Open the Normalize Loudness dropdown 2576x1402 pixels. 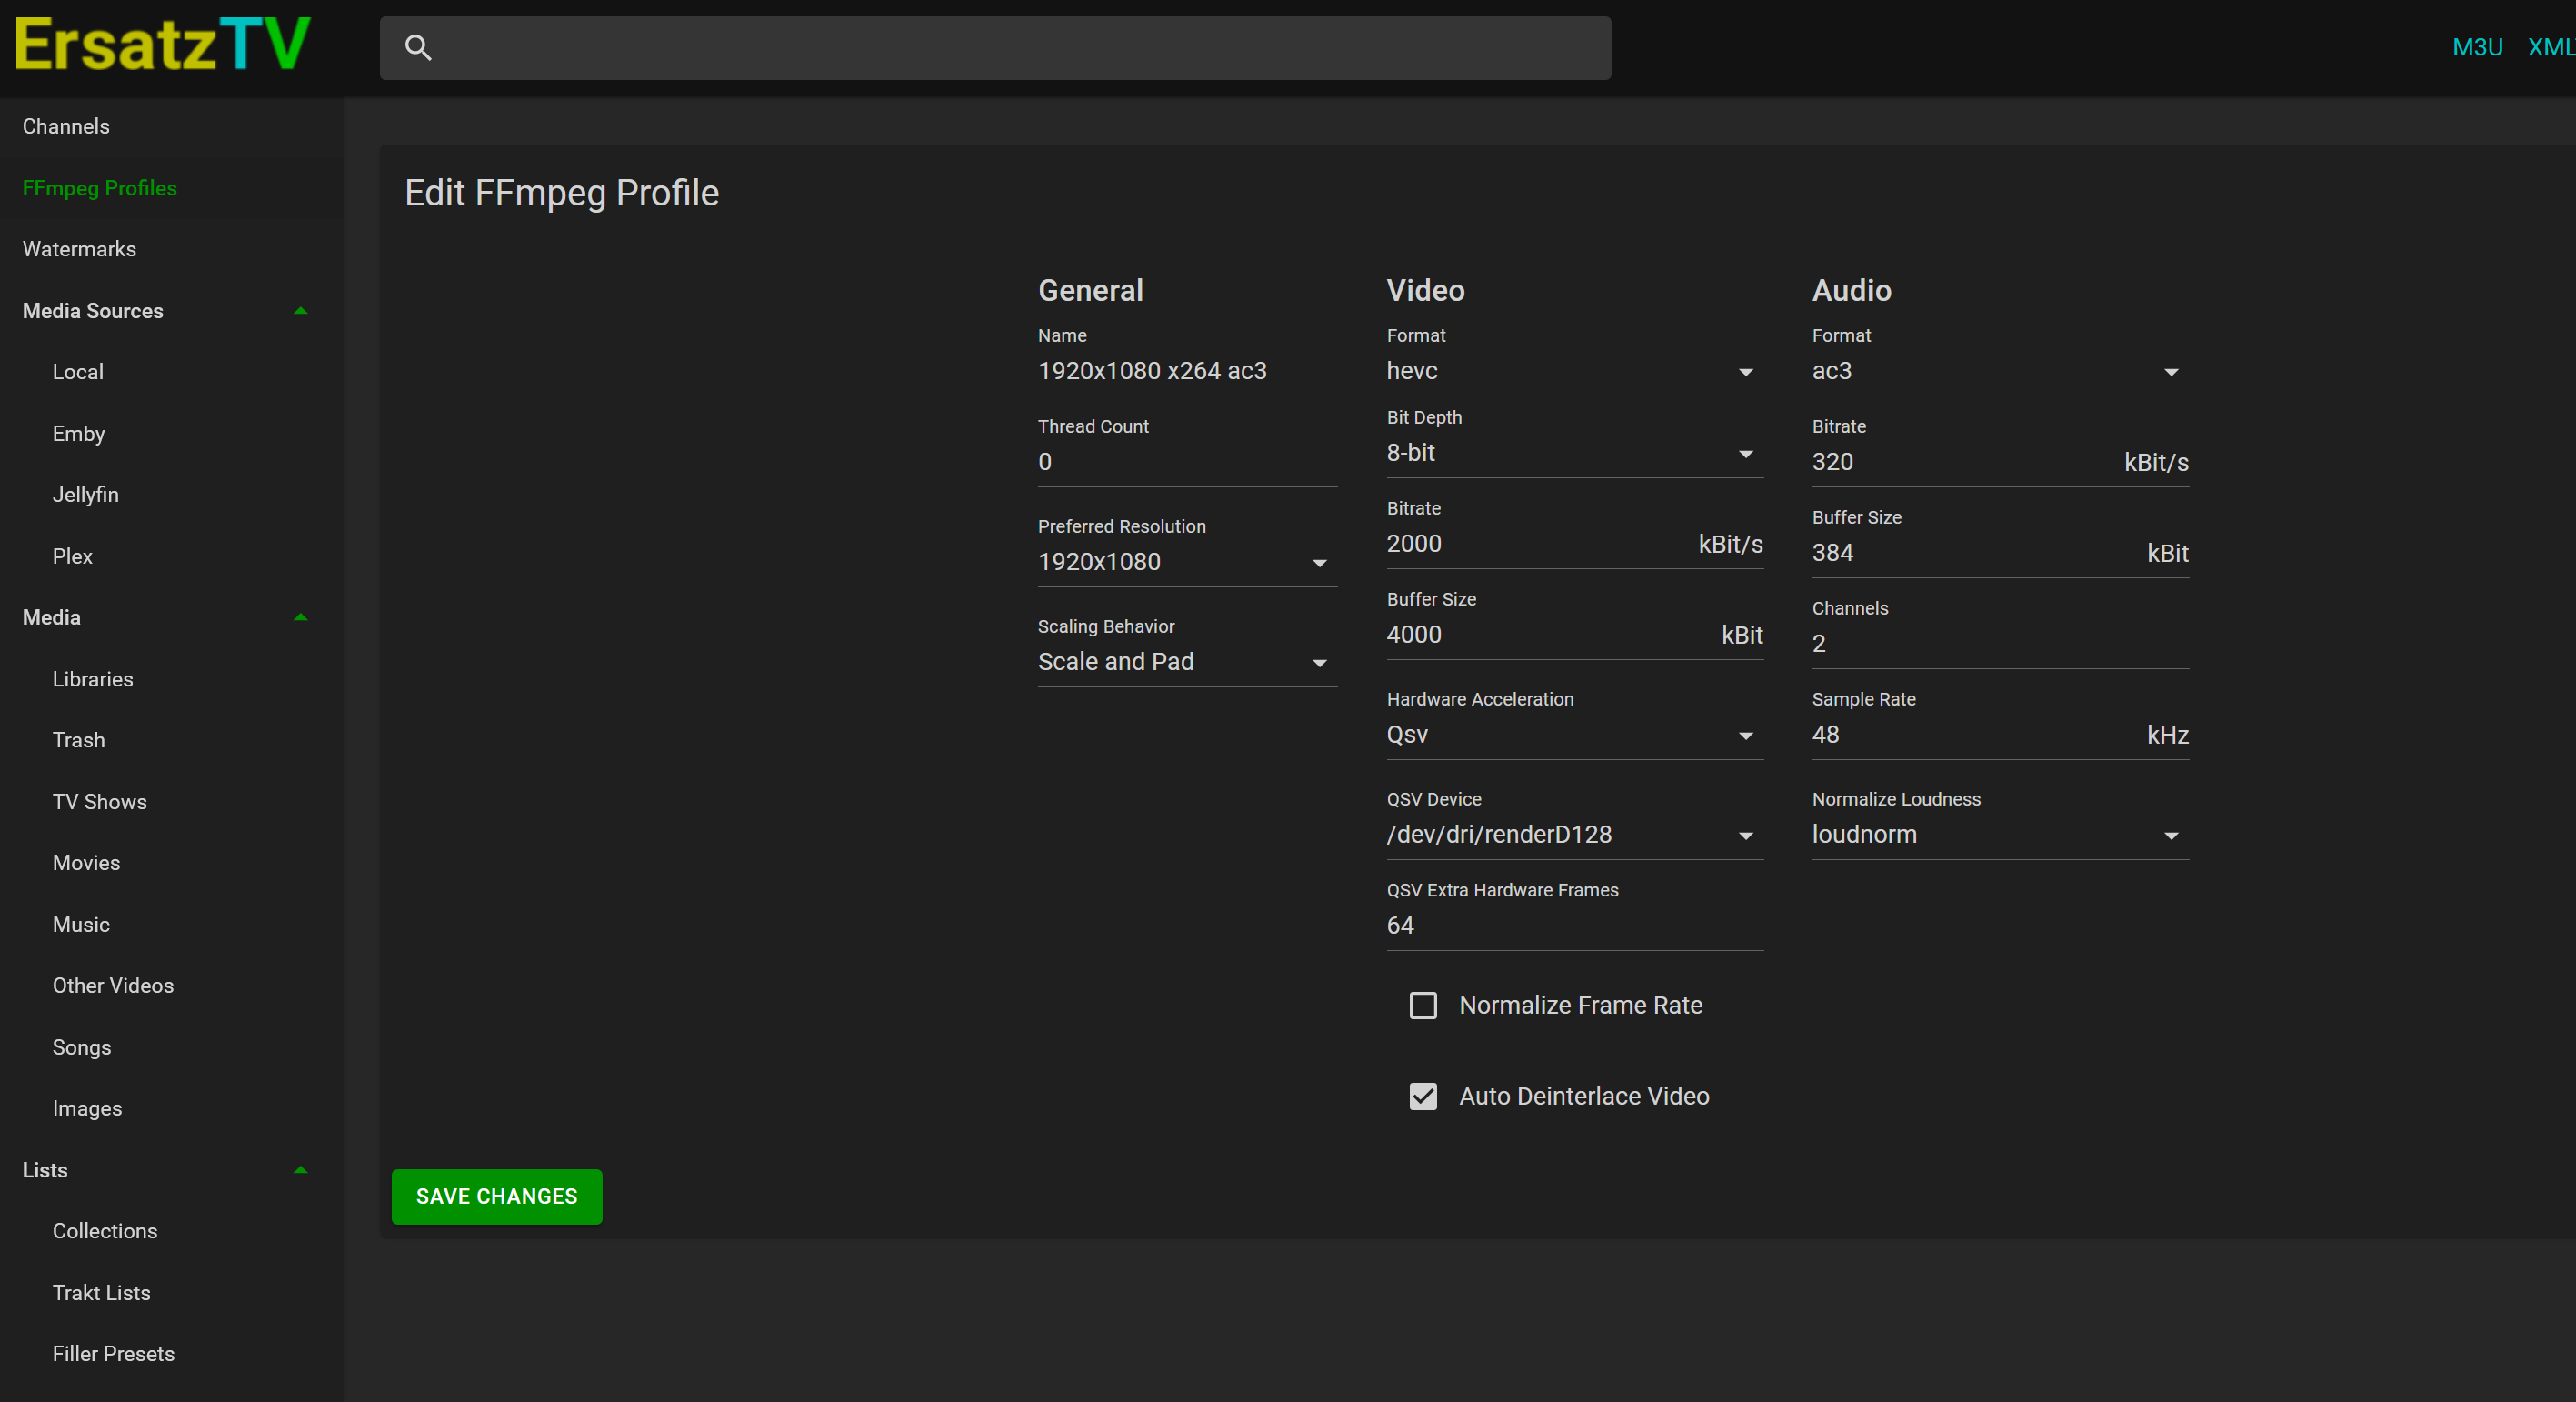point(2000,835)
